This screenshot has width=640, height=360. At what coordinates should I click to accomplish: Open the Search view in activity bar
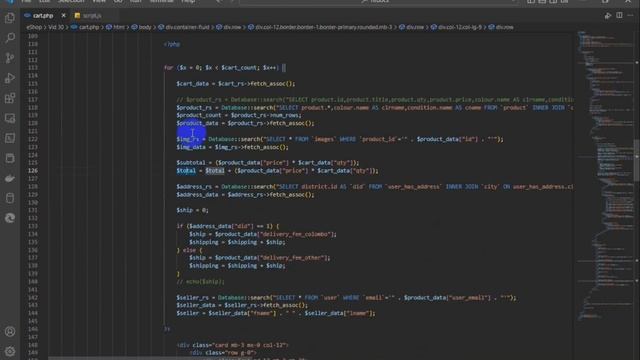[x=10, y=38]
